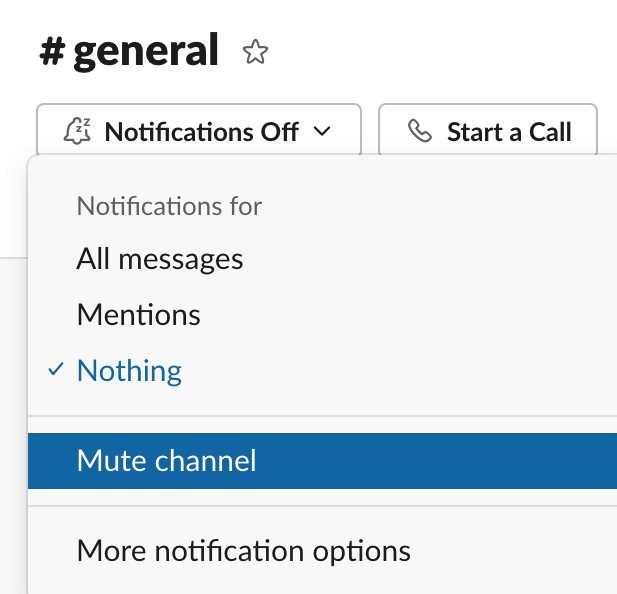Click the snoozed bell icon
The image size is (617, 594).
tap(77, 132)
